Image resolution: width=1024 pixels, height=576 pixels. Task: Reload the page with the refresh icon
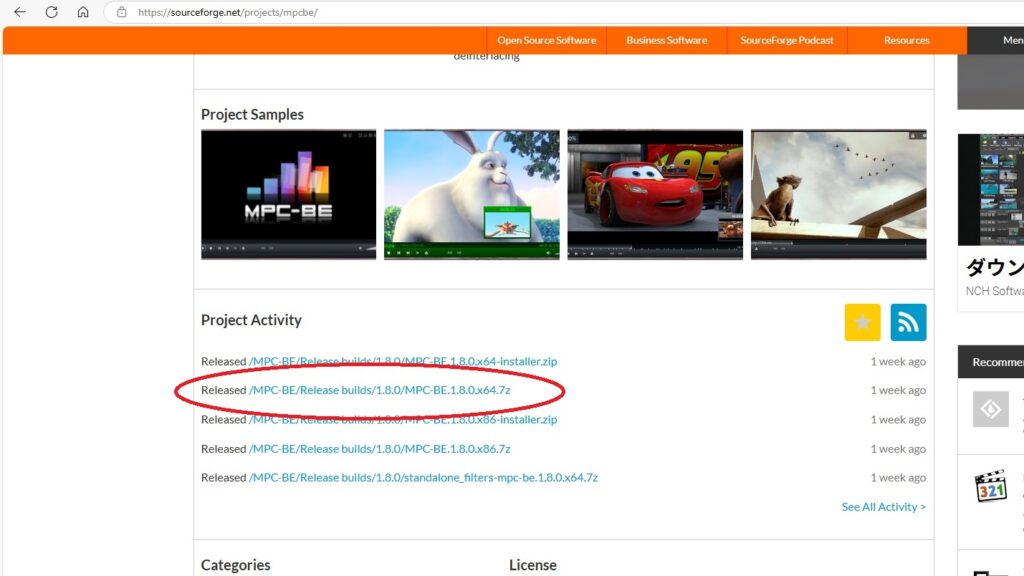[x=52, y=12]
